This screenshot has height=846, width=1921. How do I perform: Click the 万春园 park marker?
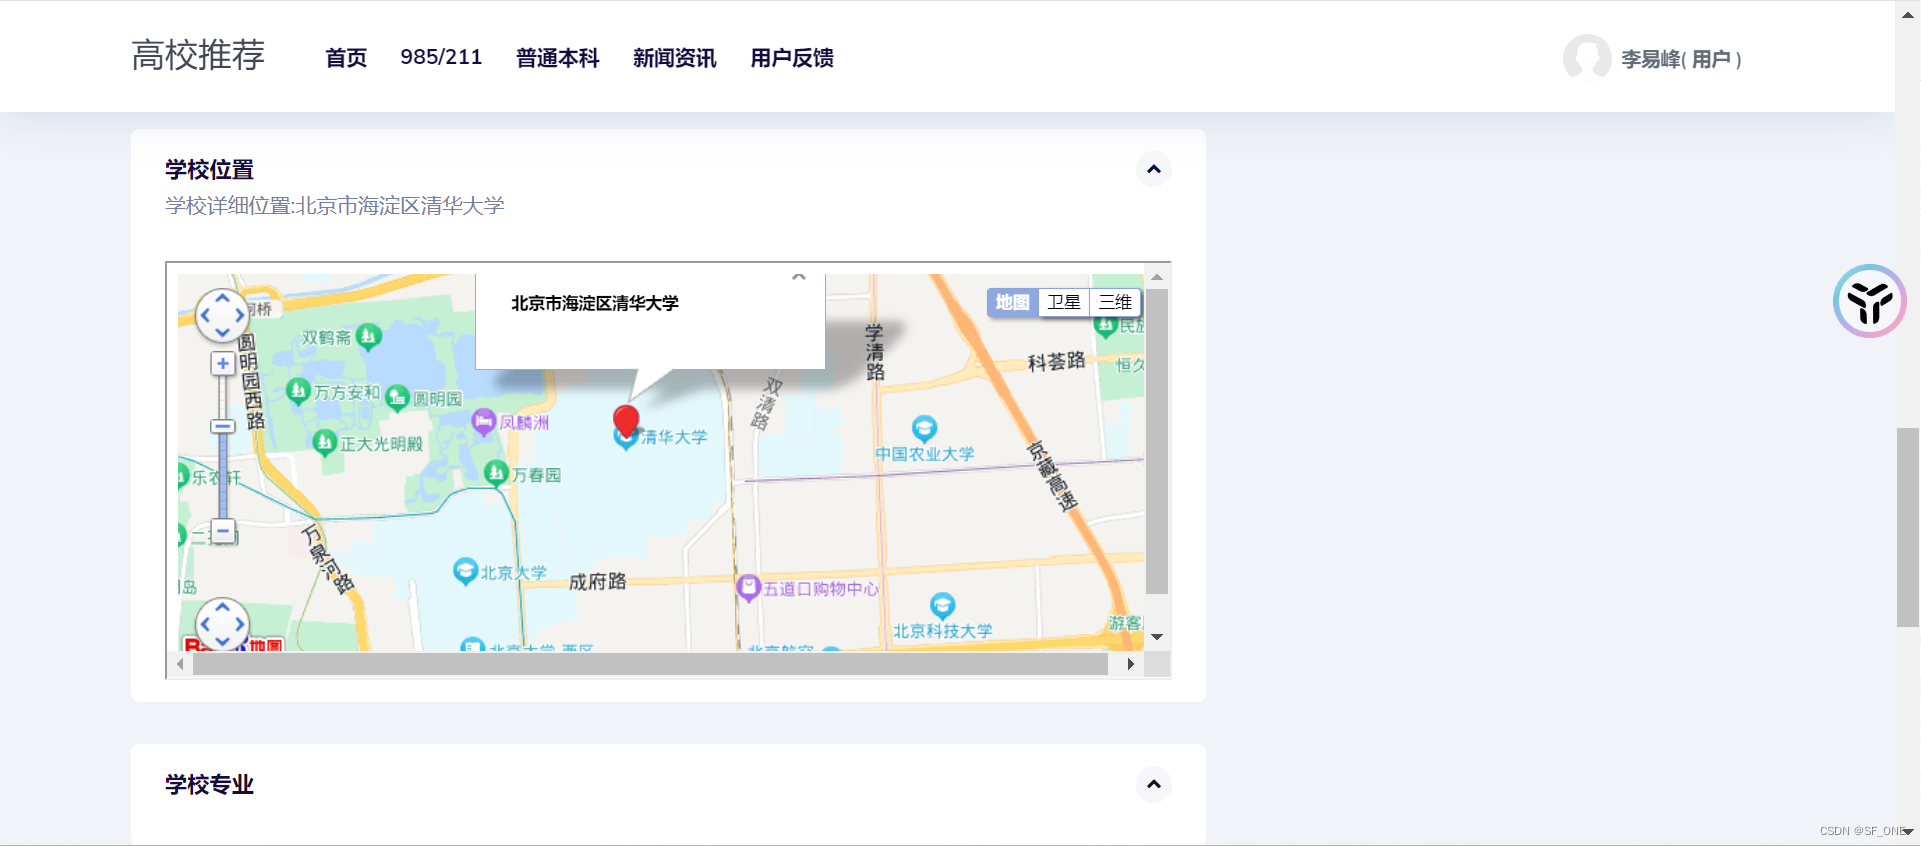pos(496,473)
